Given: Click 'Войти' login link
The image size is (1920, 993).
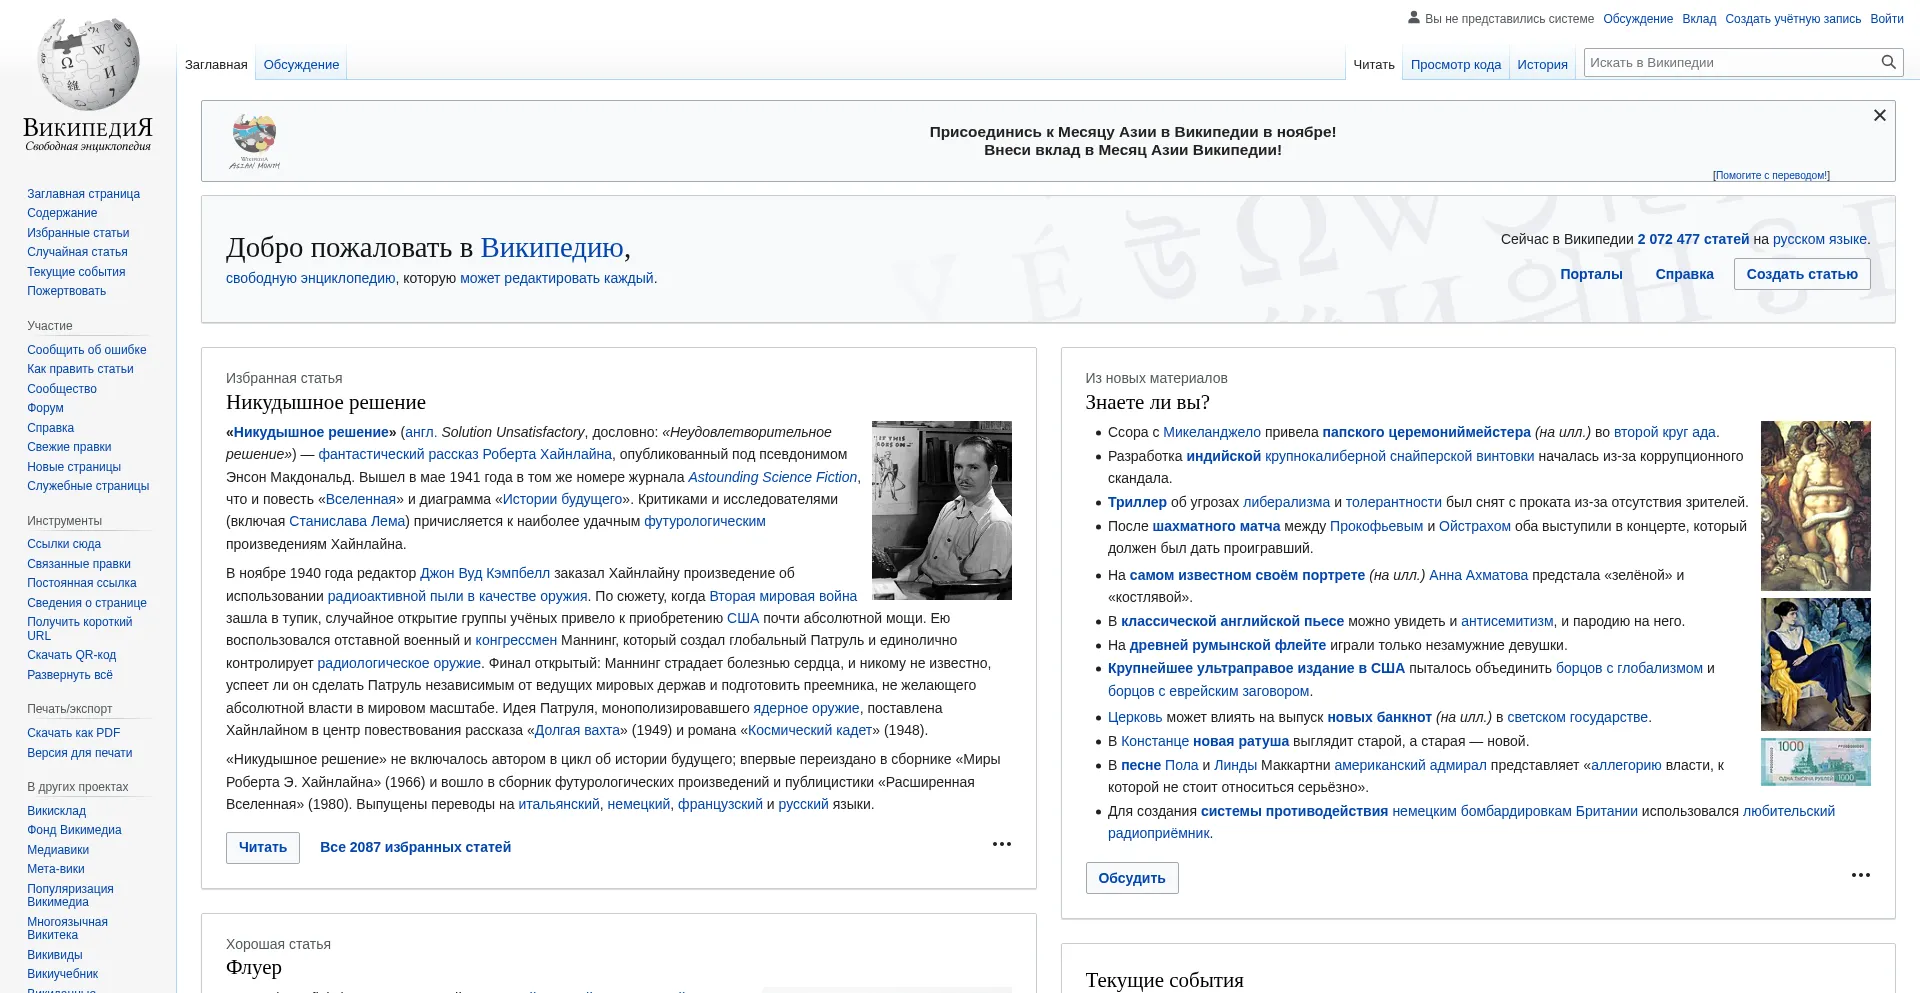Looking at the screenshot, I should 1886,19.
